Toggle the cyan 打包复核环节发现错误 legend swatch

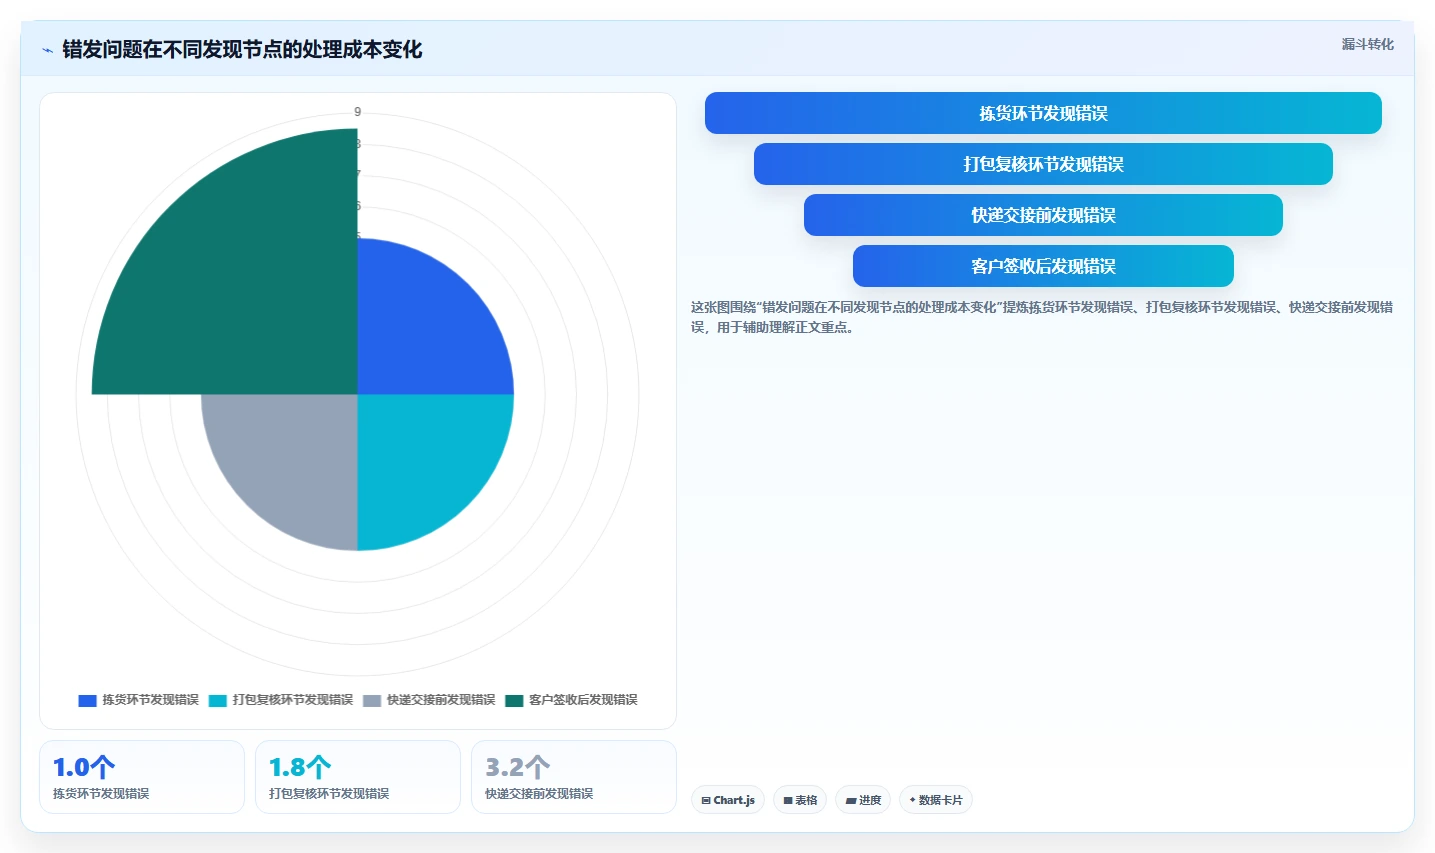tap(218, 700)
